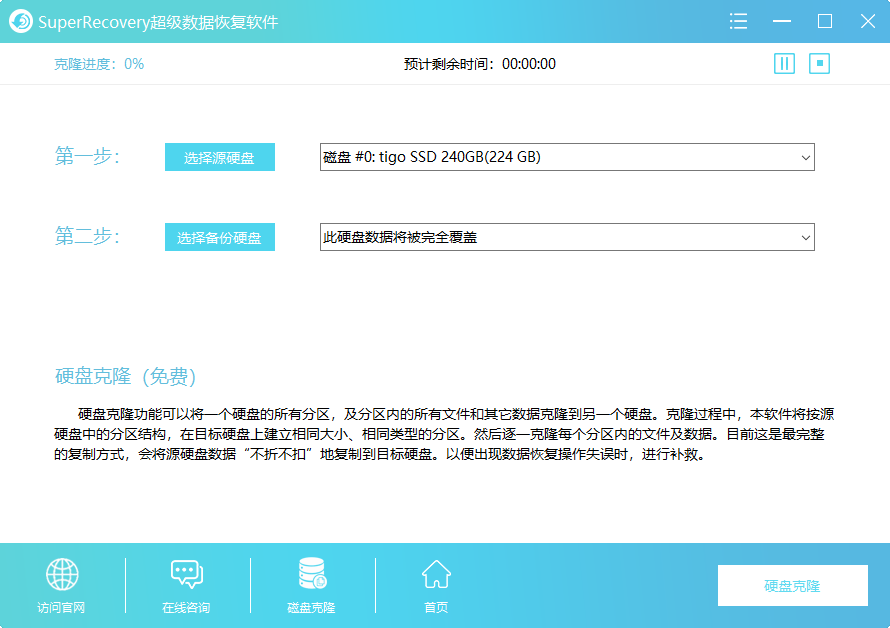Click the 克隆进度: 0% text

99,64
